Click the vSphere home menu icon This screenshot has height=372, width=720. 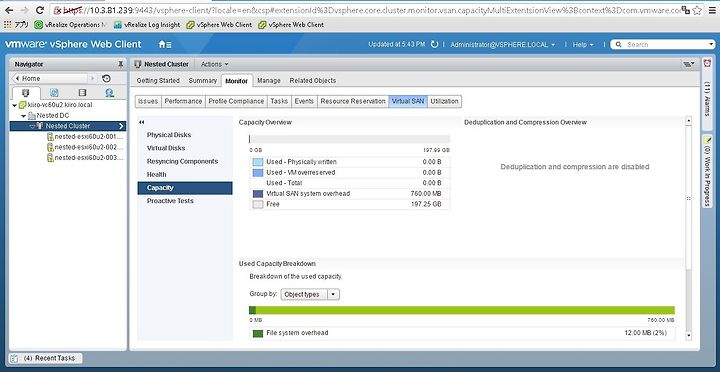(x=165, y=45)
